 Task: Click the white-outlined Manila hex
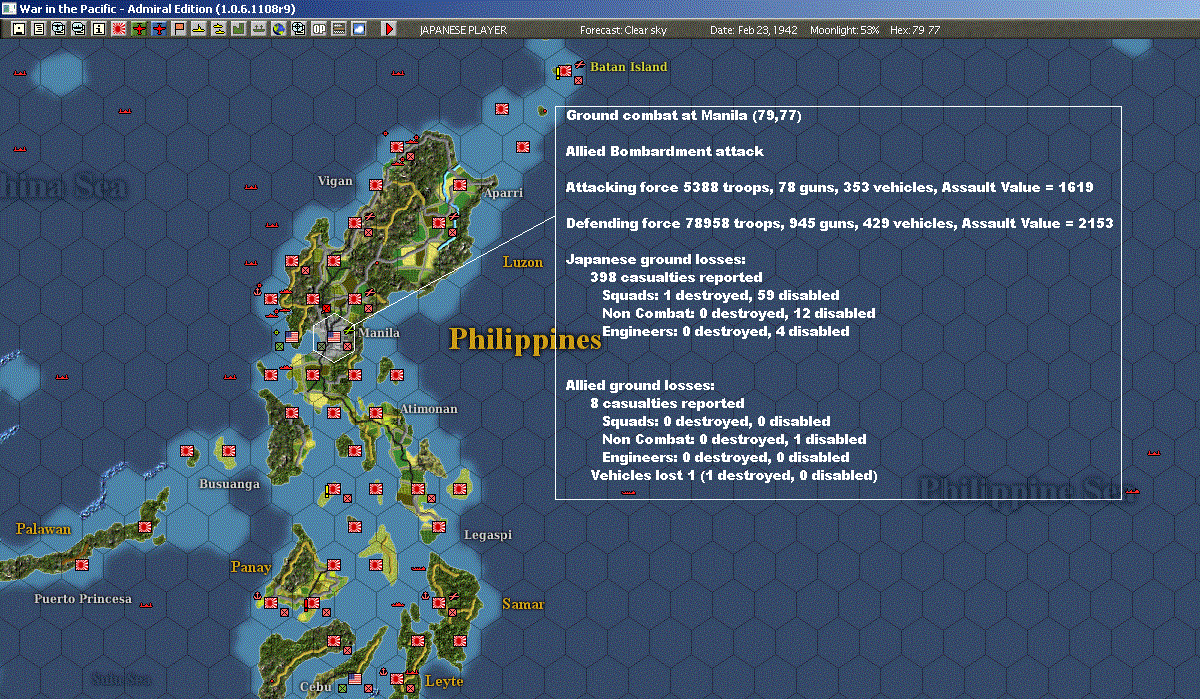point(334,338)
